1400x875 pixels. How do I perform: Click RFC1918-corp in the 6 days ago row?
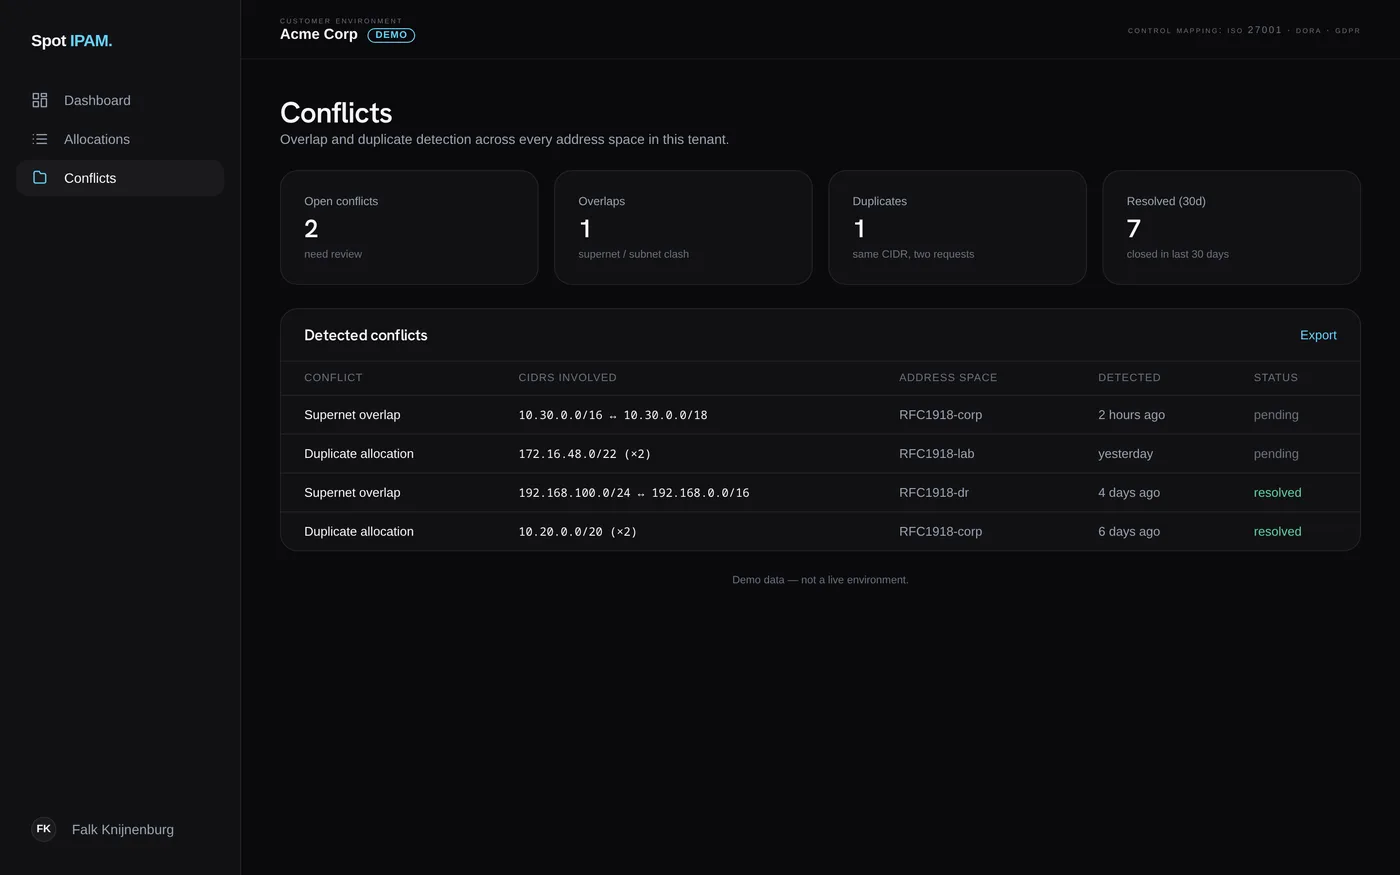coord(940,532)
